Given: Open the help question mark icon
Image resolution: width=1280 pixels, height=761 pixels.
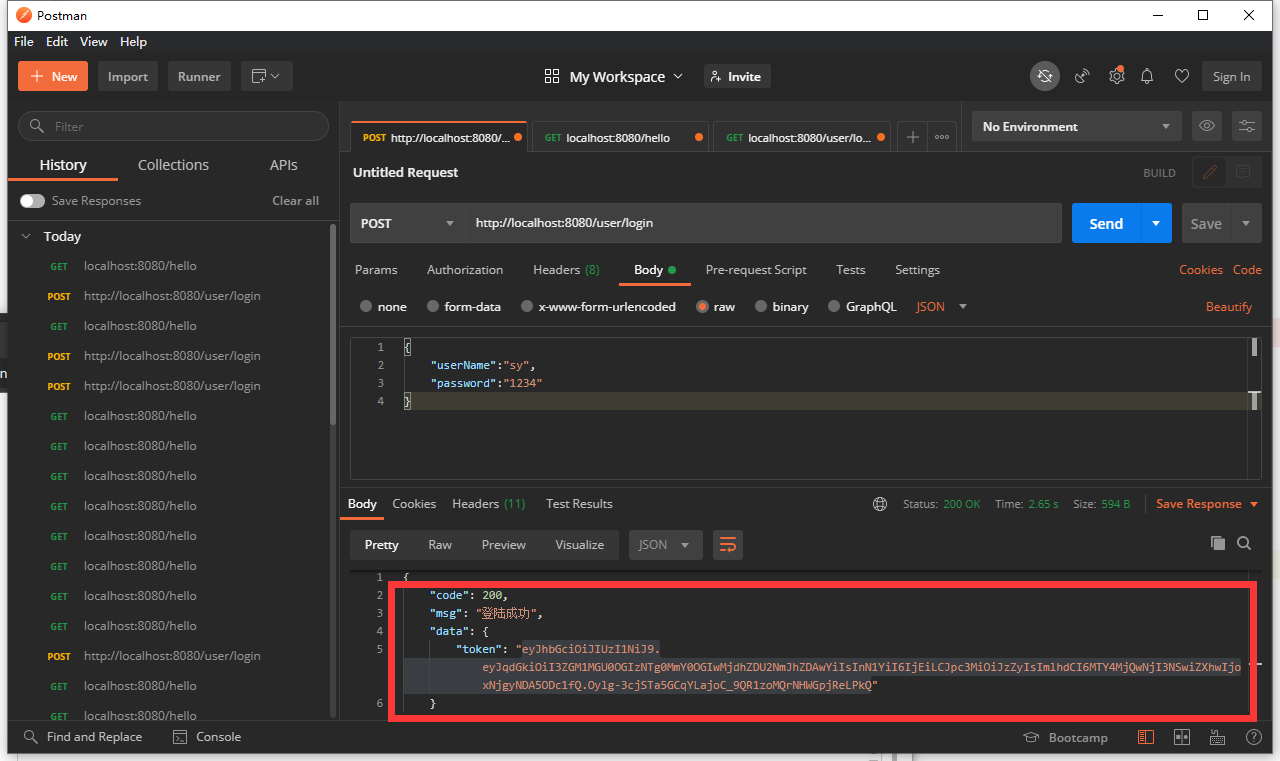Looking at the screenshot, I should (x=1253, y=737).
